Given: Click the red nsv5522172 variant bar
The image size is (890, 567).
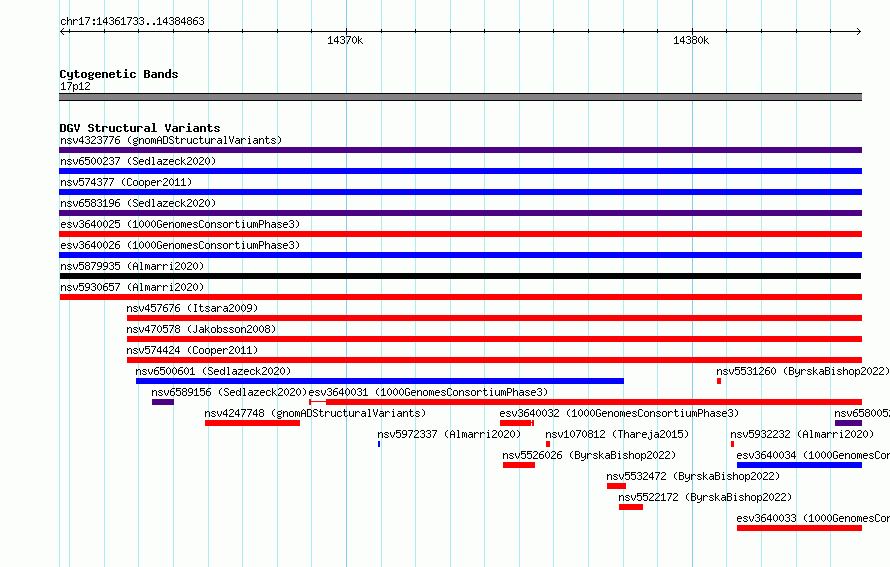Looking at the screenshot, I should (631, 507).
